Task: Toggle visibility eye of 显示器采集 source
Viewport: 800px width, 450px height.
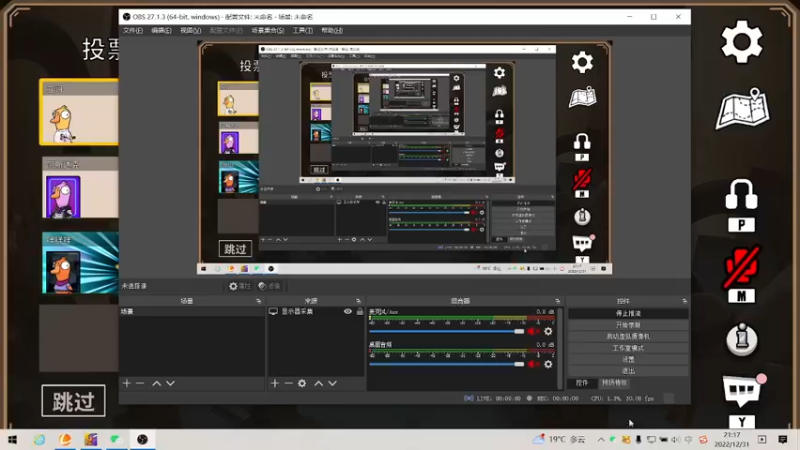Action: [x=348, y=311]
